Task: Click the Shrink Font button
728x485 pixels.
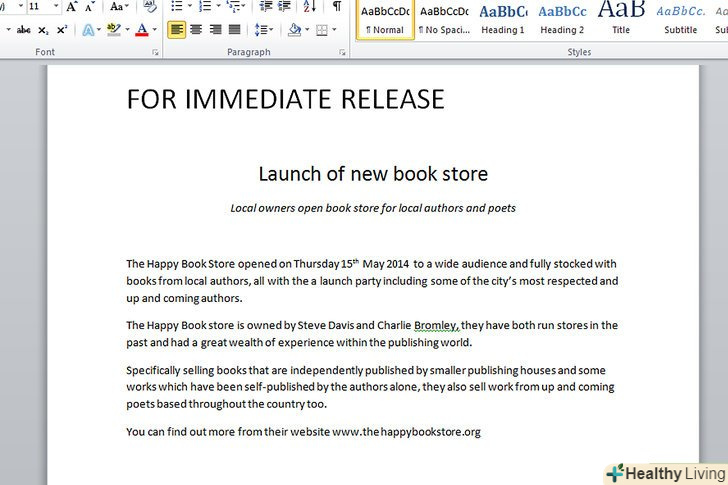Action: click(90, 6)
